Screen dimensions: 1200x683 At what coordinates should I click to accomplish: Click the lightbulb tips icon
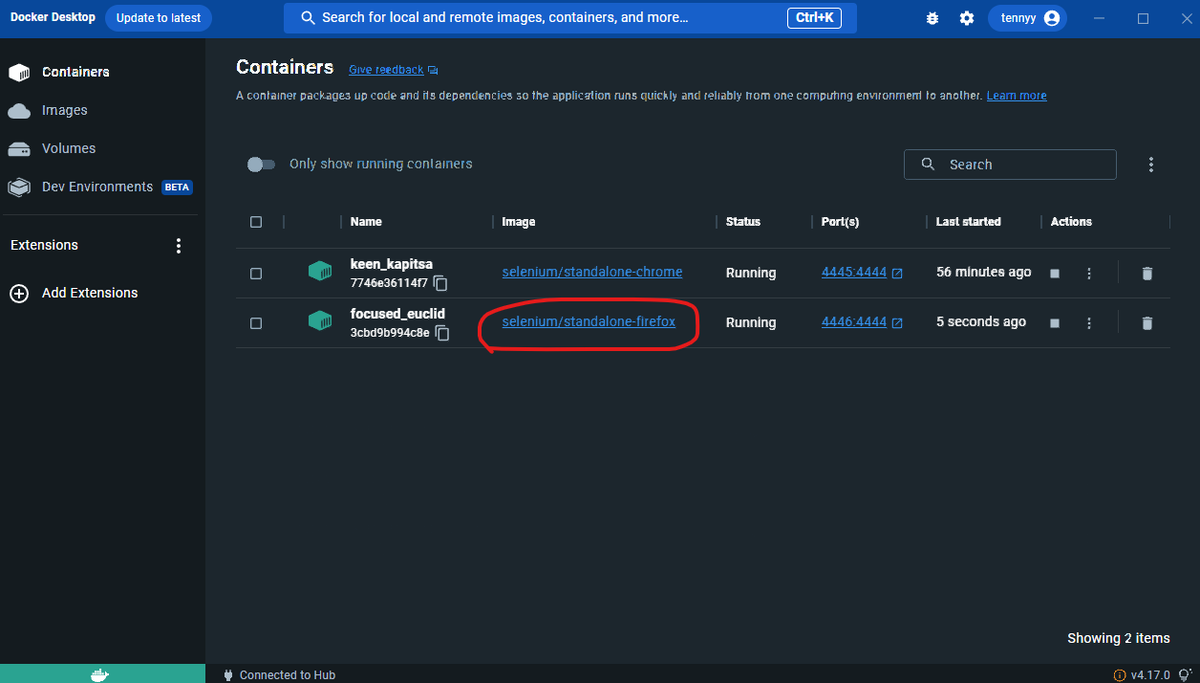pyautogui.click(x=1186, y=675)
